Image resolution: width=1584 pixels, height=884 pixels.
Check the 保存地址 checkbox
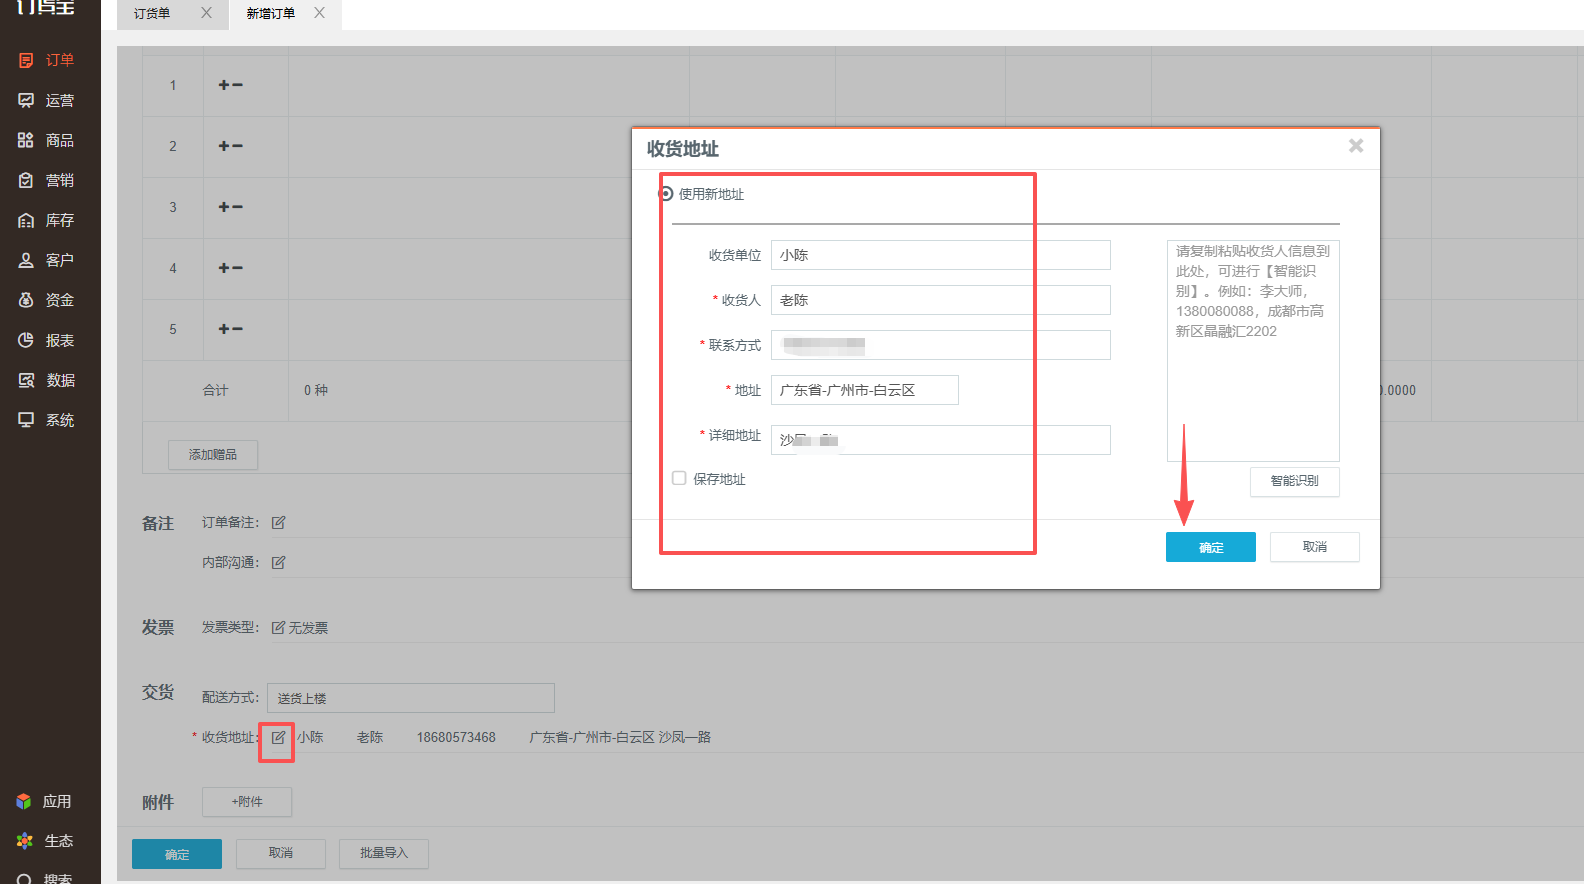tap(679, 478)
